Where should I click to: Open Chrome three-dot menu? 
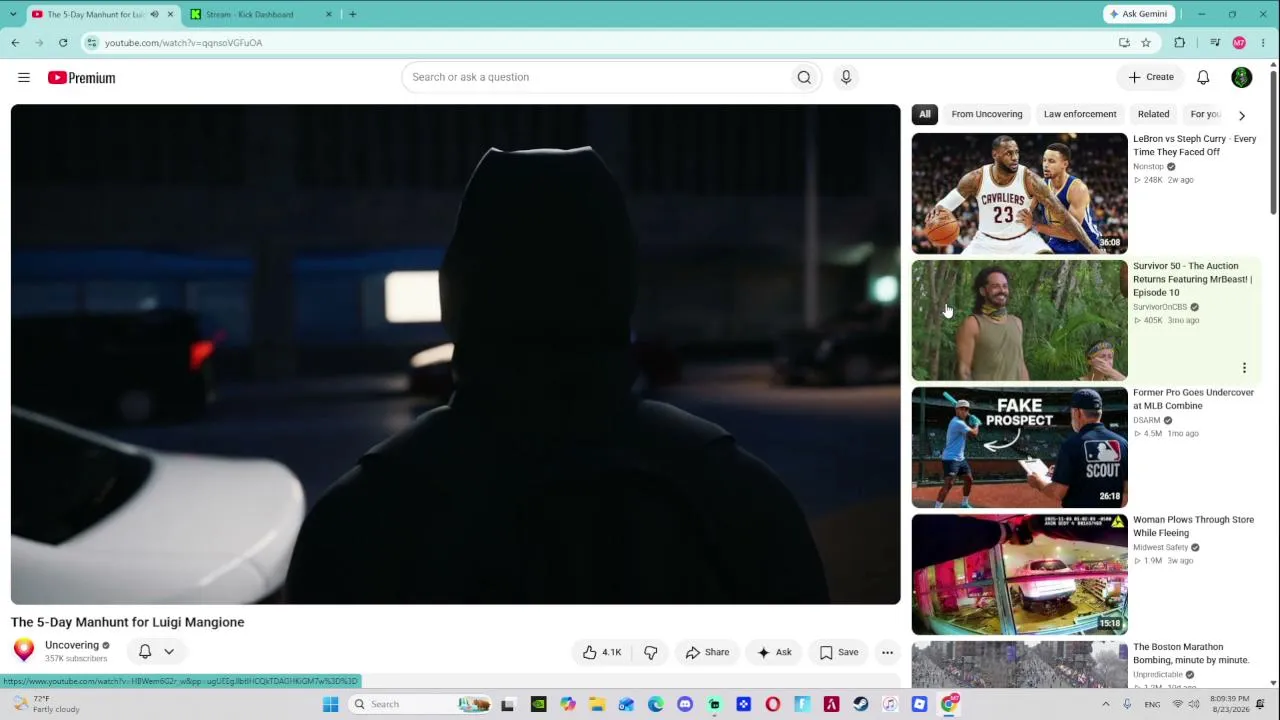pos(1264,43)
